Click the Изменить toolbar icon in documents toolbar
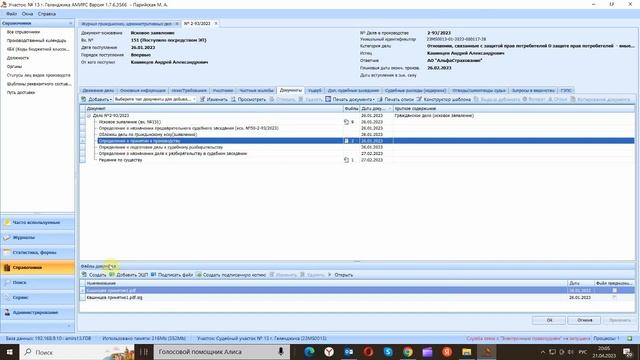640x360 pixels. tap(202, 99)
